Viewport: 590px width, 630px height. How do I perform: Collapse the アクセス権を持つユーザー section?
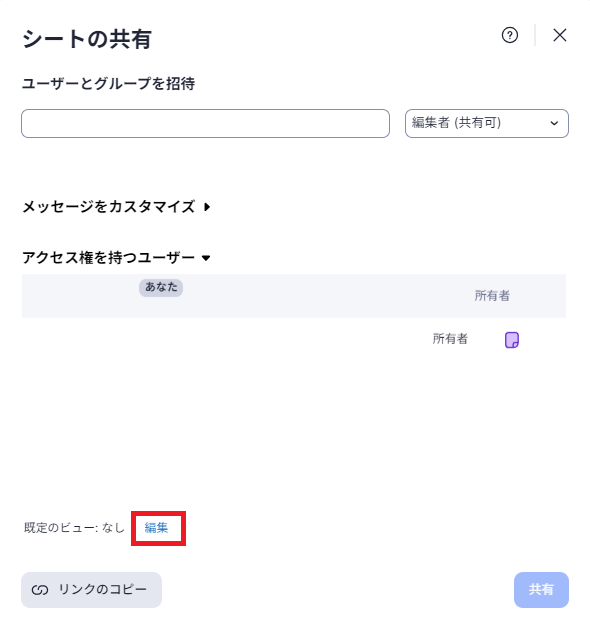[117, 258]
